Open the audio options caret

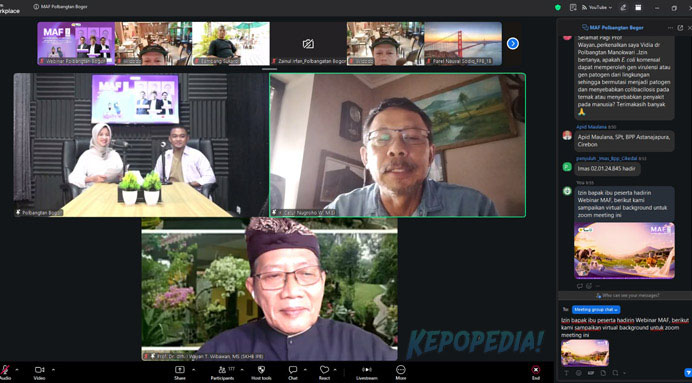[17, 369]
